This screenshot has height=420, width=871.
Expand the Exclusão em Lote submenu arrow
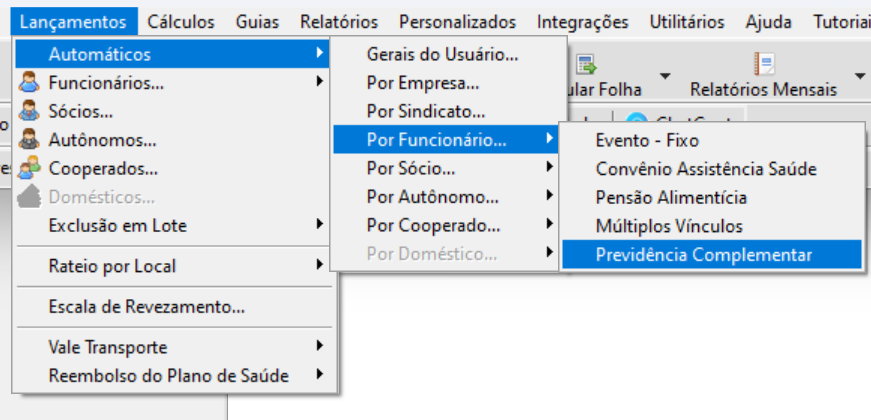point(319,224)
